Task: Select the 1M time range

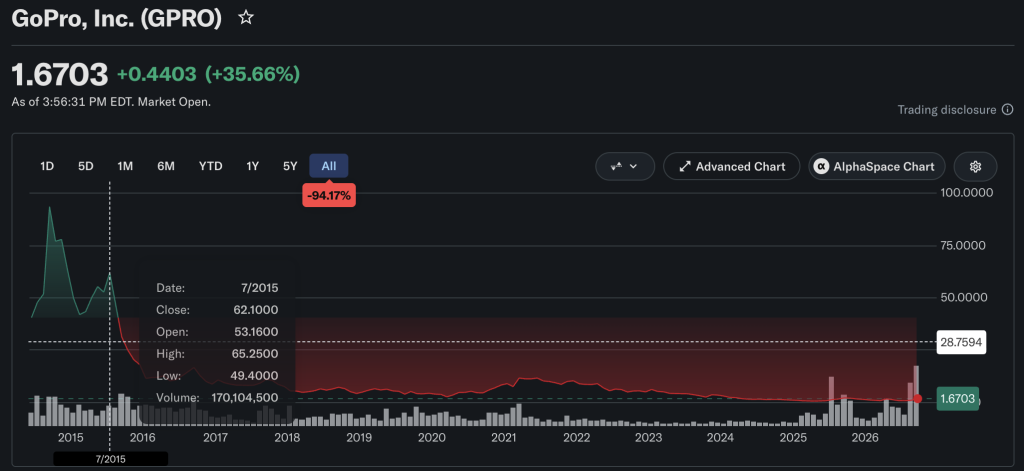Action: click(x=125, y=166)
